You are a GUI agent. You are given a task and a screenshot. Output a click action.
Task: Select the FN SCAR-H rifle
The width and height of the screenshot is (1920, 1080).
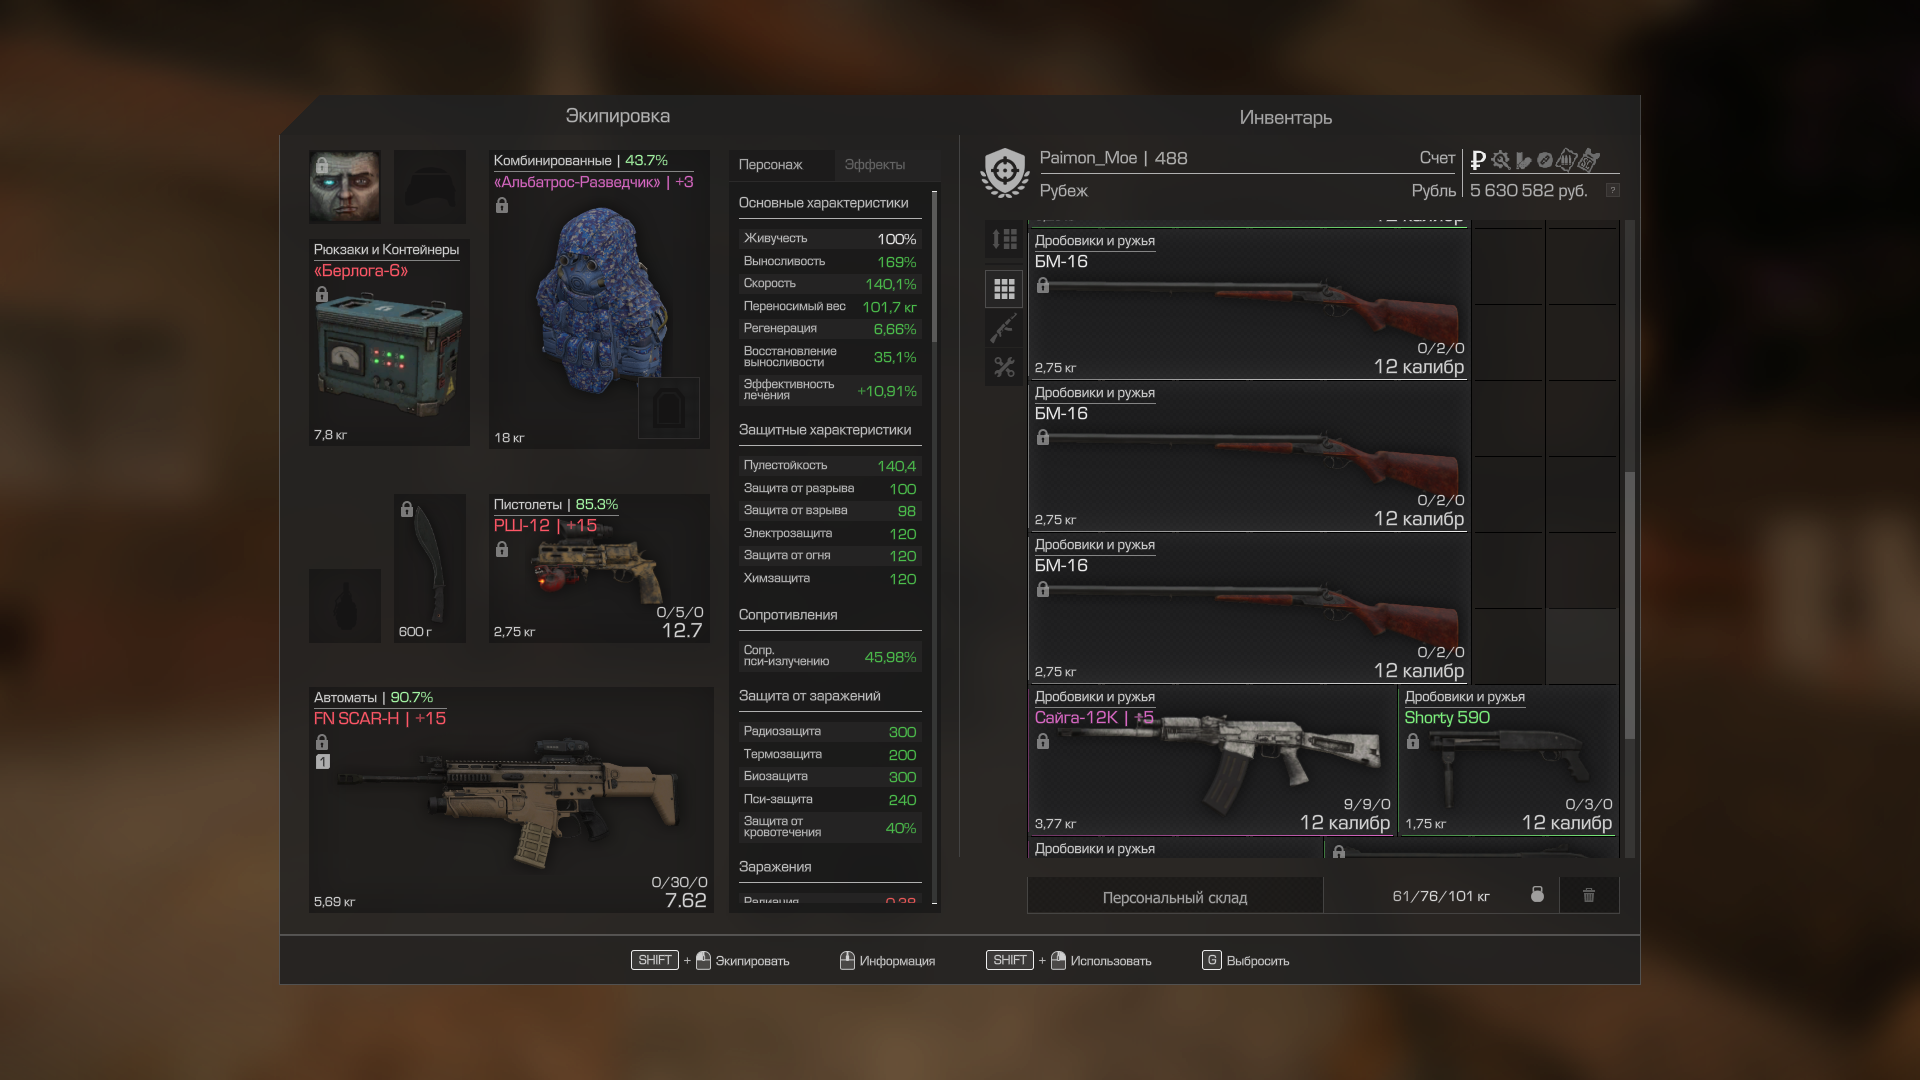pos(511,799)
